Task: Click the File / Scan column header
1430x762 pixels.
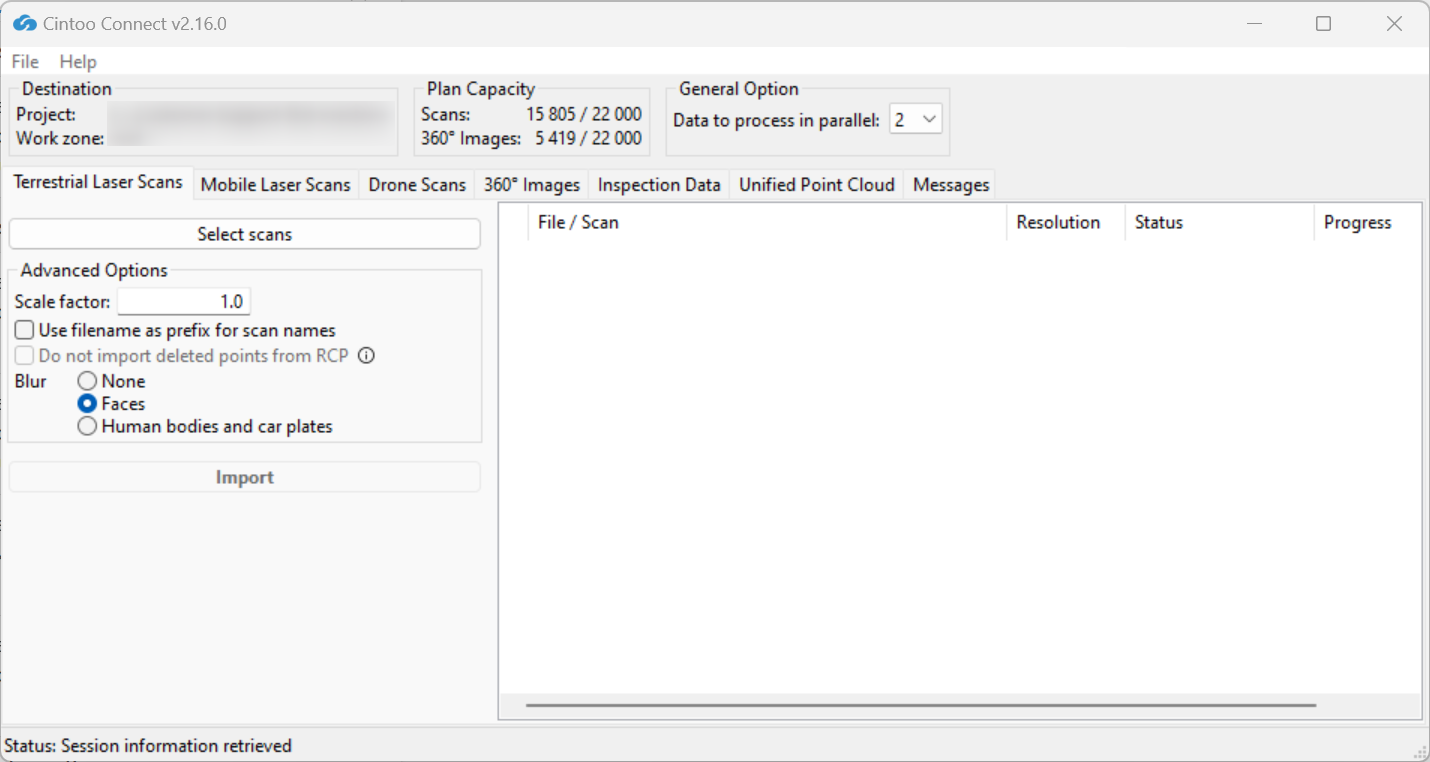Action: click(767, 223)
